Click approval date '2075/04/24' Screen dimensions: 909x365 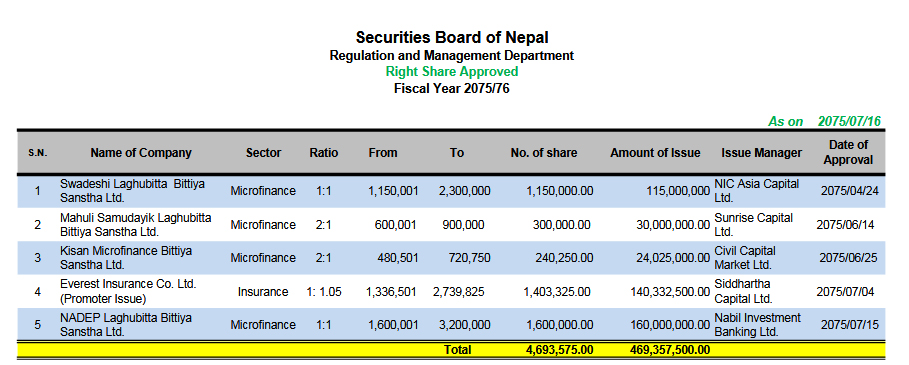coord(849,191)
